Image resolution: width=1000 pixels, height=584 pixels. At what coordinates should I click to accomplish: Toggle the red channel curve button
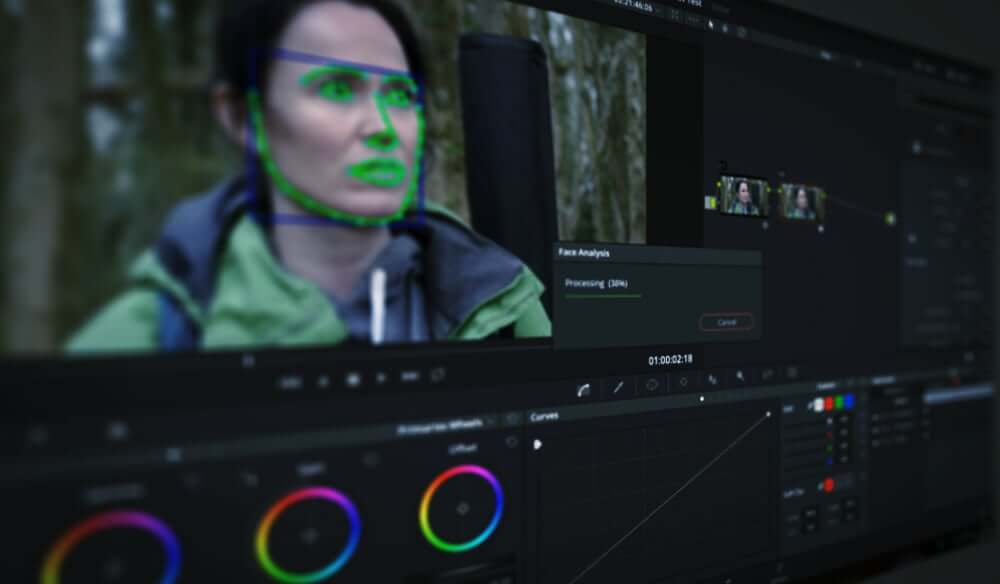click(x=828, y=404)
